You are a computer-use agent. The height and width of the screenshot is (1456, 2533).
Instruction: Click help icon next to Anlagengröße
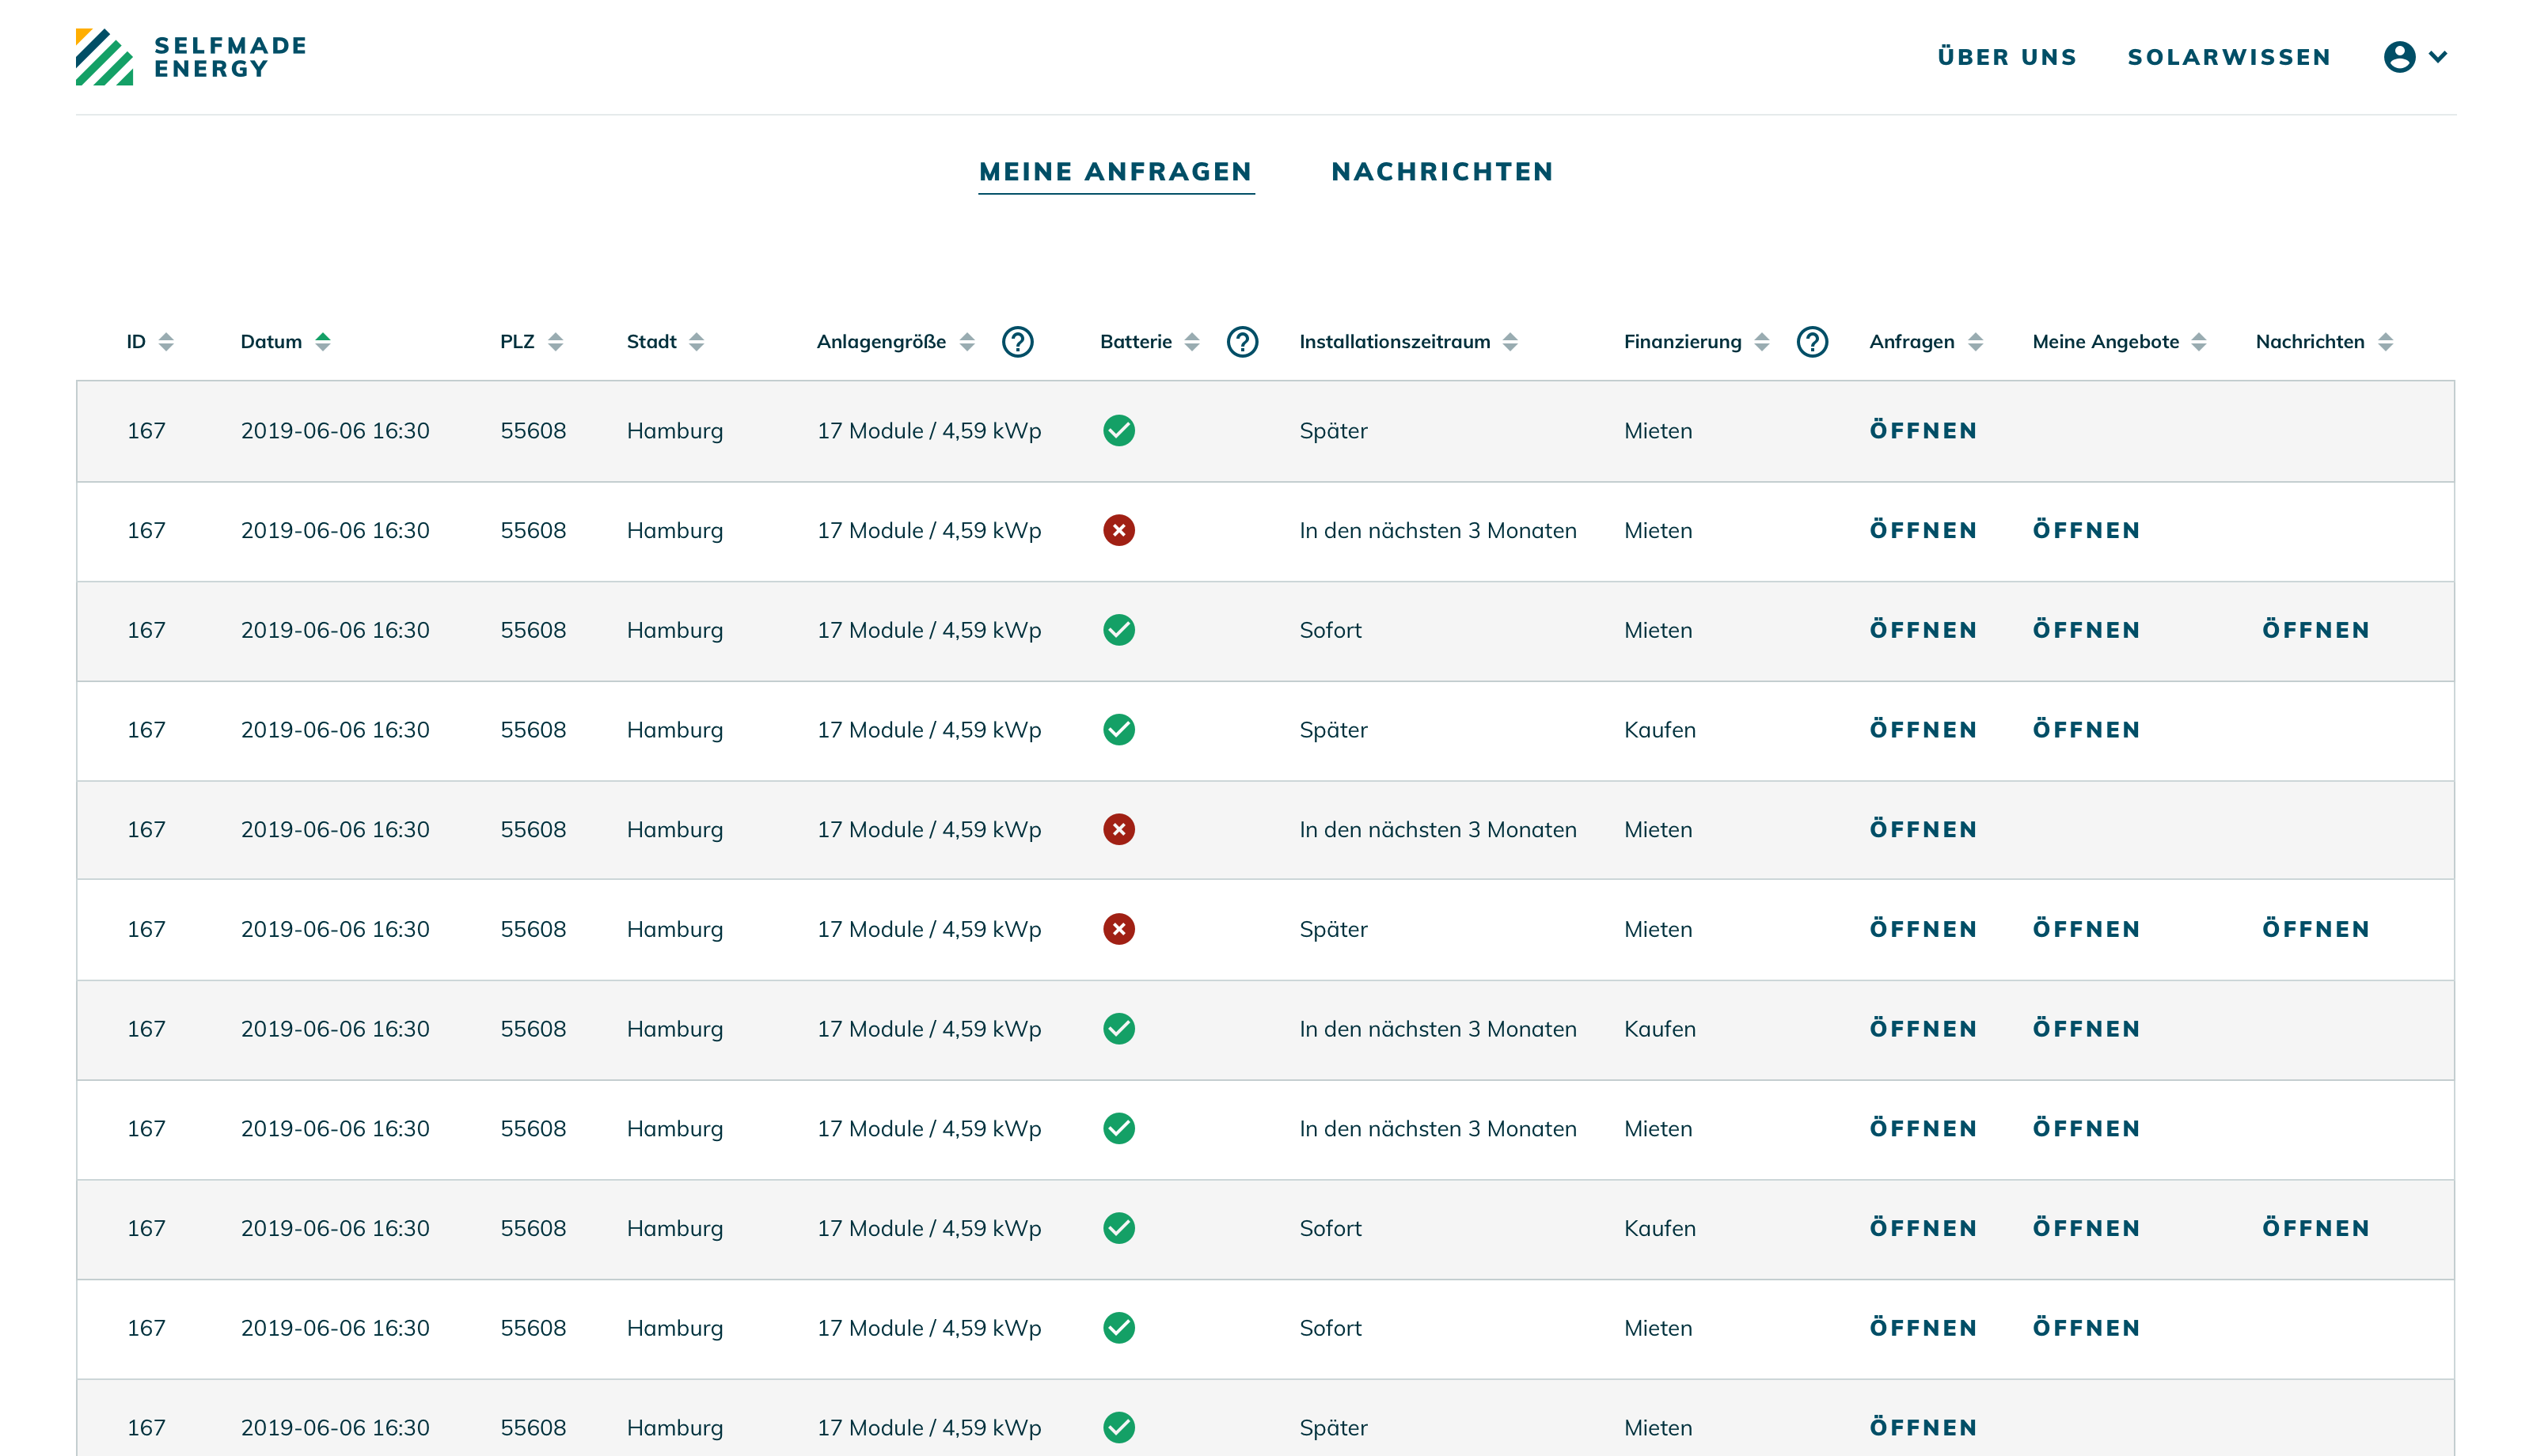click(1017, 342)
